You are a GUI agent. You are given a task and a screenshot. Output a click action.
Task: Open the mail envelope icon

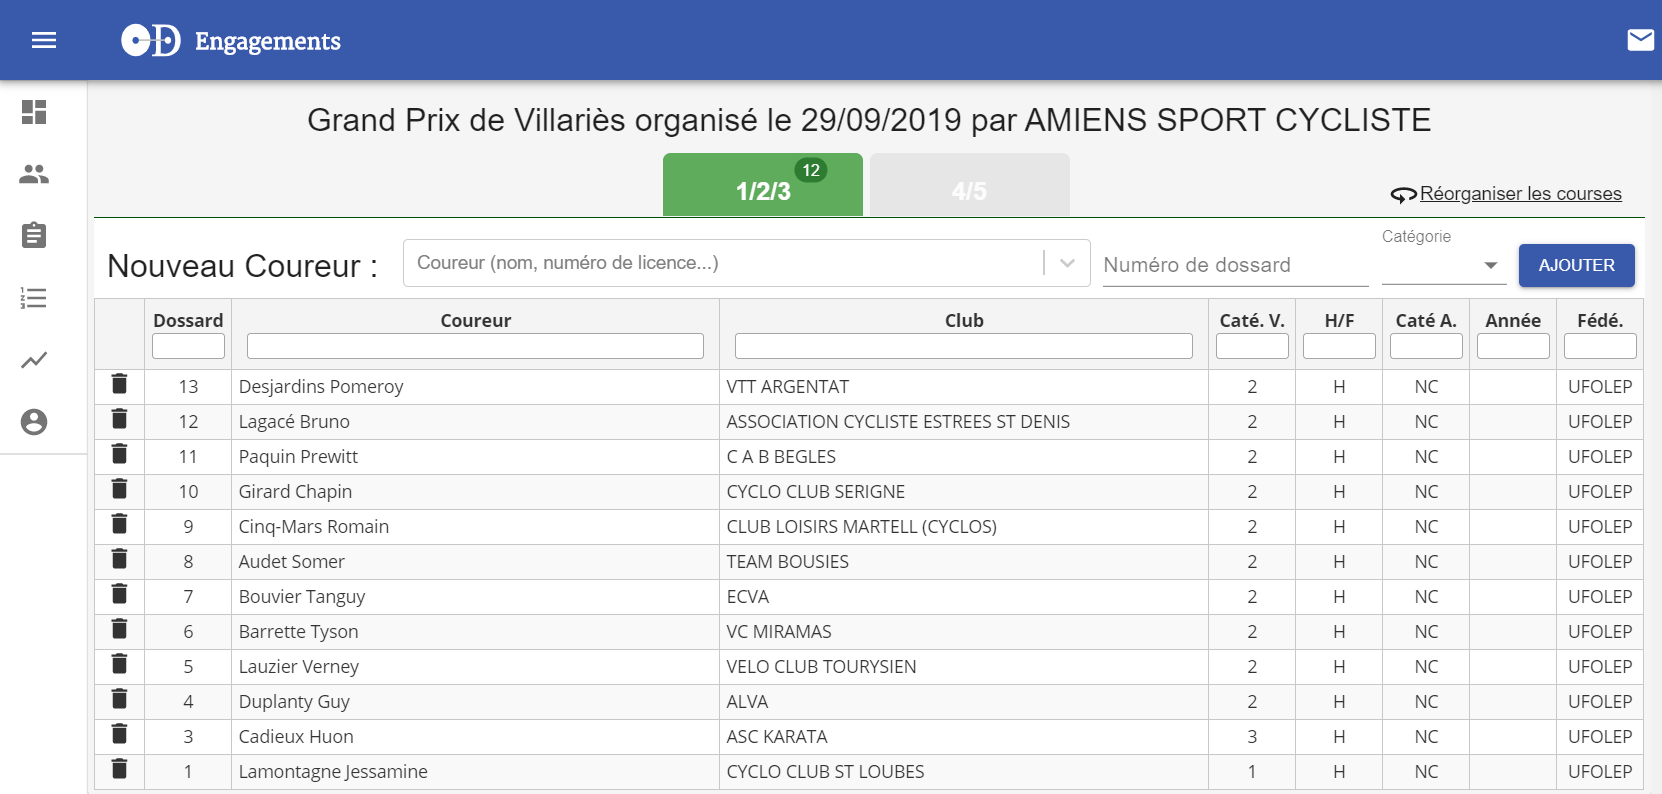coord(1640,40)
